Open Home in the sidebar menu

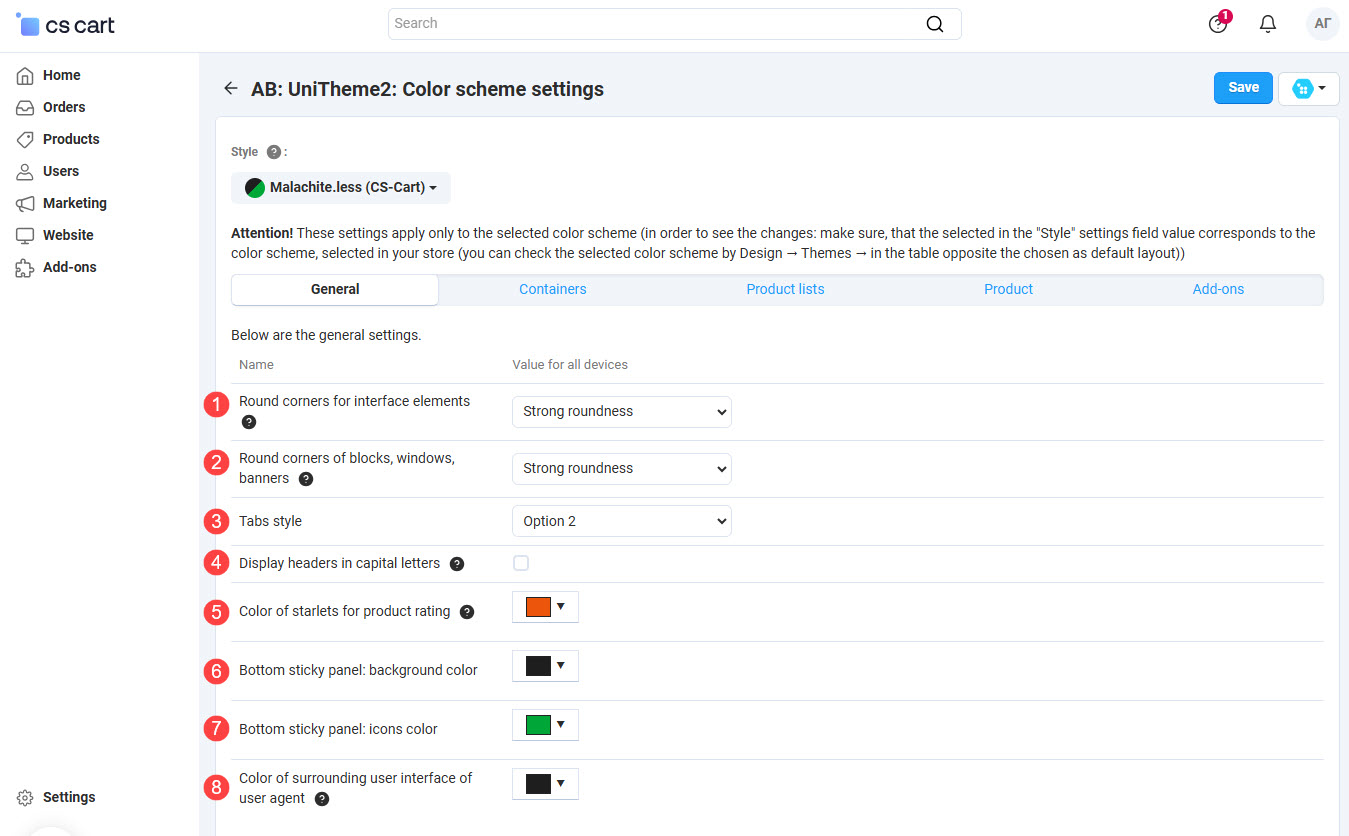(x=62, y=75)
